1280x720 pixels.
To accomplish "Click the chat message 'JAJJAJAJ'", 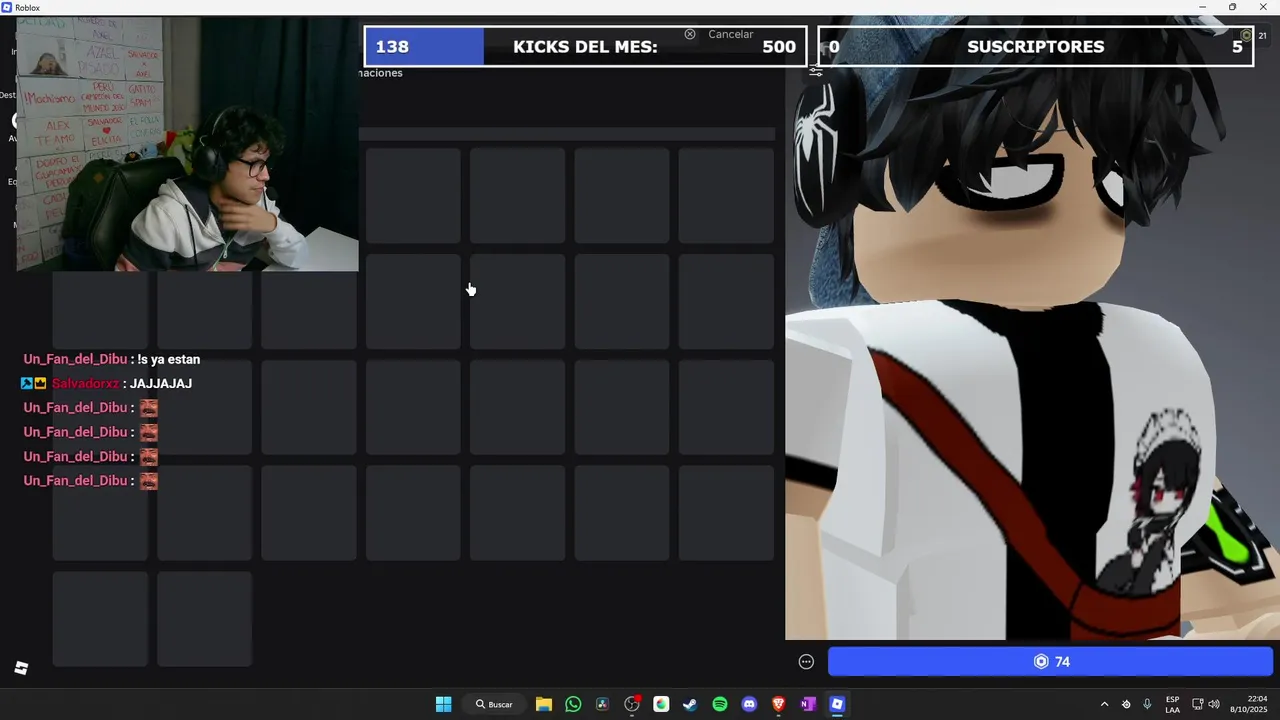I will [x=161, y=384].
